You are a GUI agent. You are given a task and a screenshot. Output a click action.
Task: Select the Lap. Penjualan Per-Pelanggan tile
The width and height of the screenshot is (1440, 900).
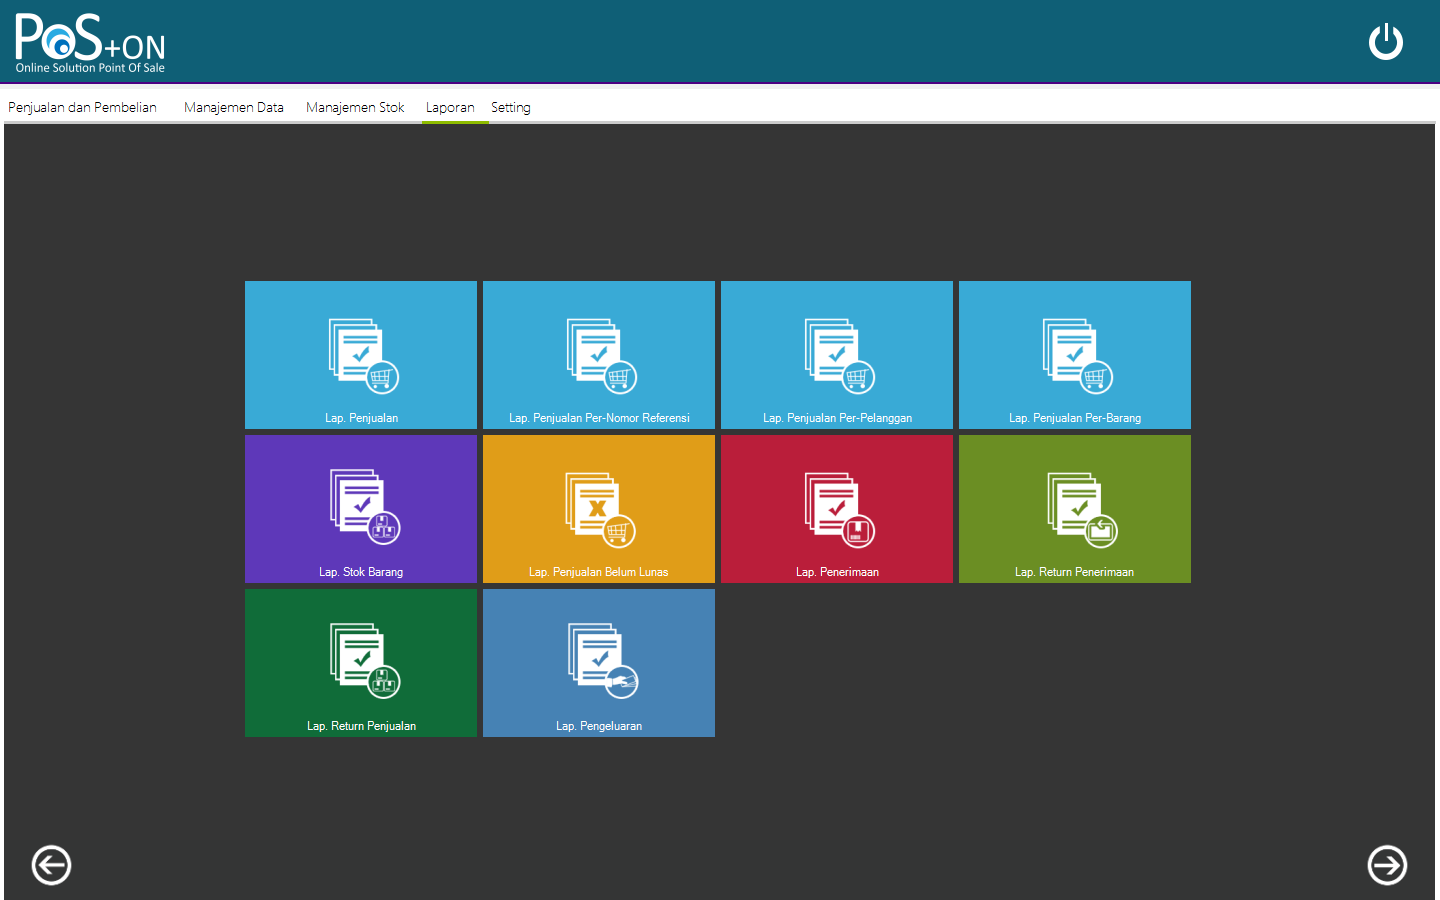[x=836, y=354]
